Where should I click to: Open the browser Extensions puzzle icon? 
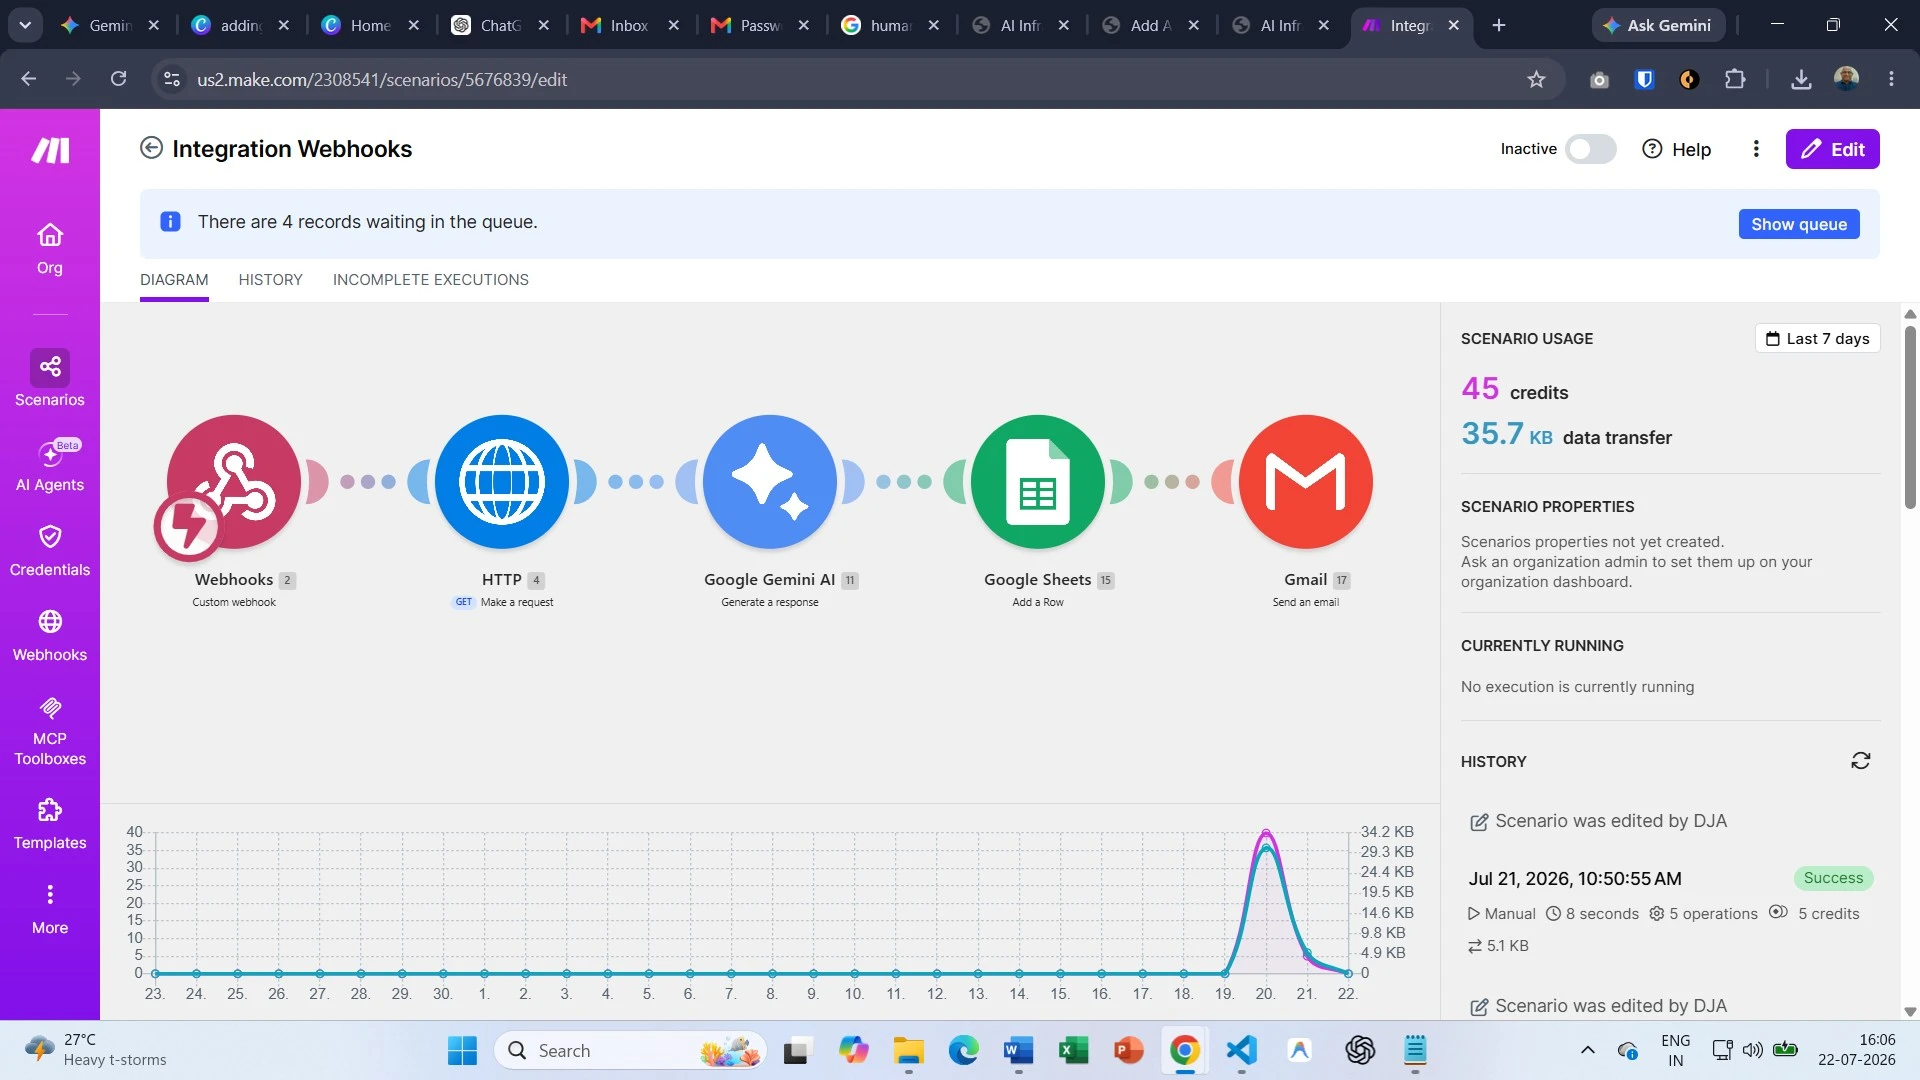(x=1735, y=79)
